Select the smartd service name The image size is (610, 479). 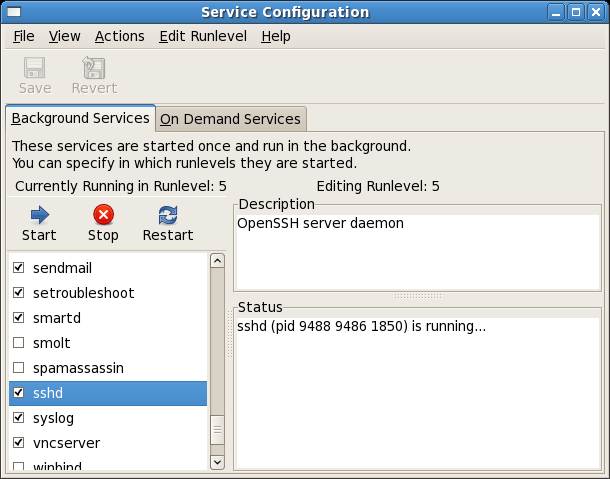click(x=57, y=318)
